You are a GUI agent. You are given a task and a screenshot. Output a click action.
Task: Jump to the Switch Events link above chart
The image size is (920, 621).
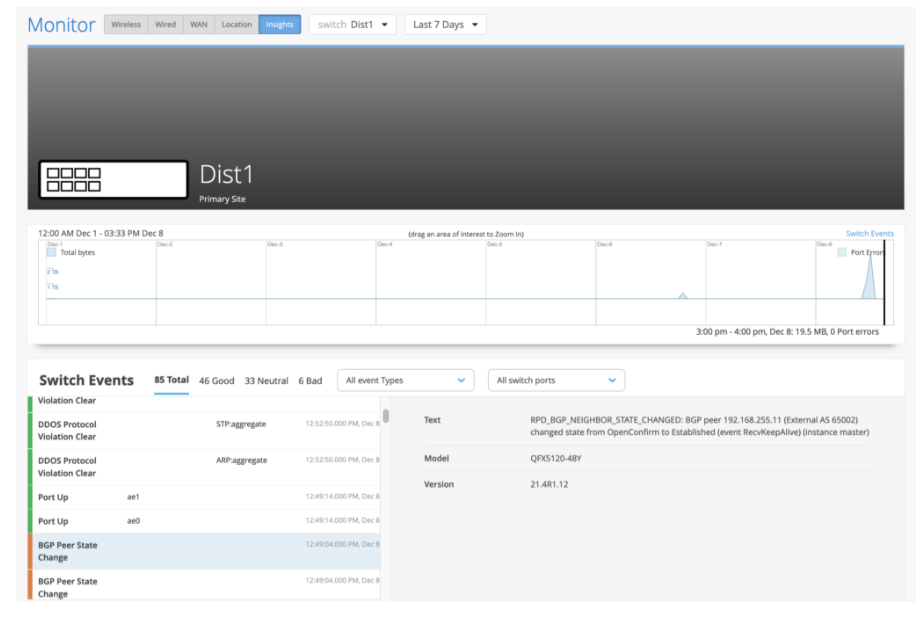pos(869,233)
